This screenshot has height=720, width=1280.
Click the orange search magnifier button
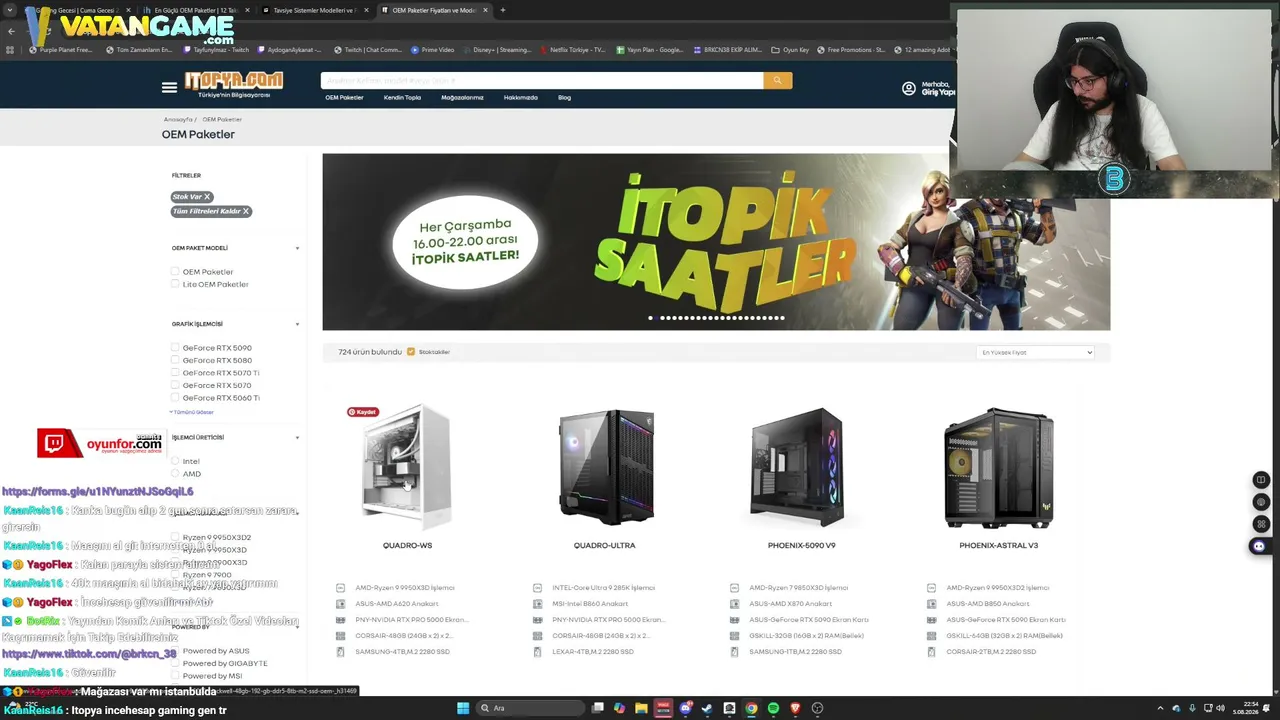coord(777,80)
